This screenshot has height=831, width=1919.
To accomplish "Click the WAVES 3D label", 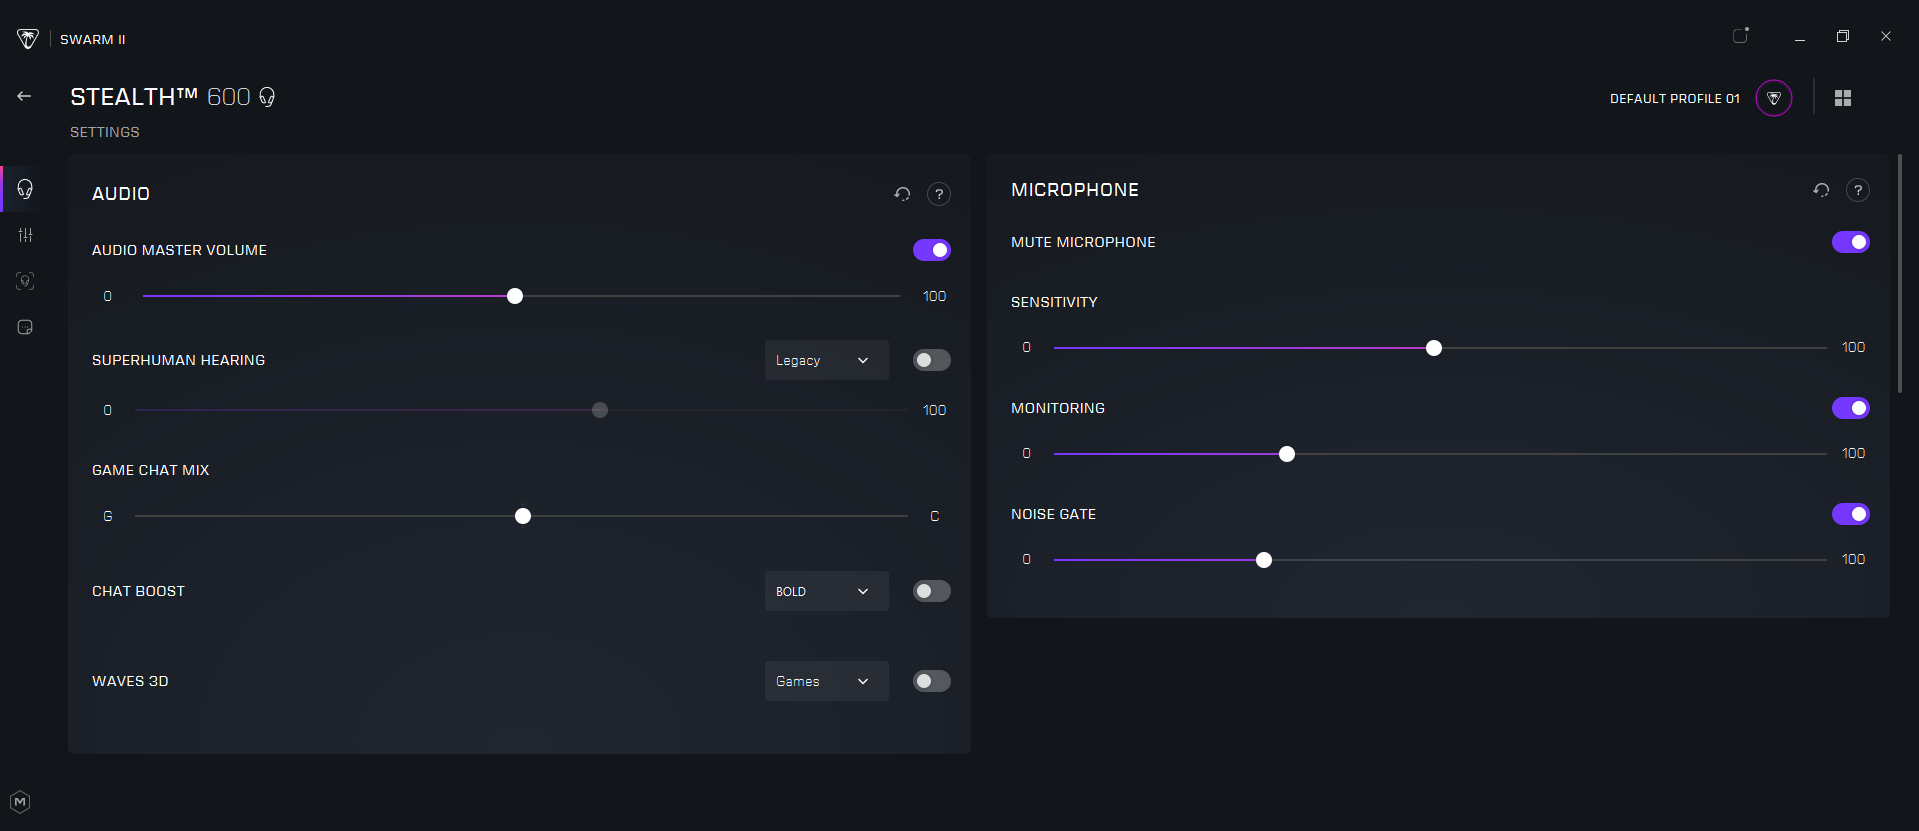I will (x=130, y=681).
